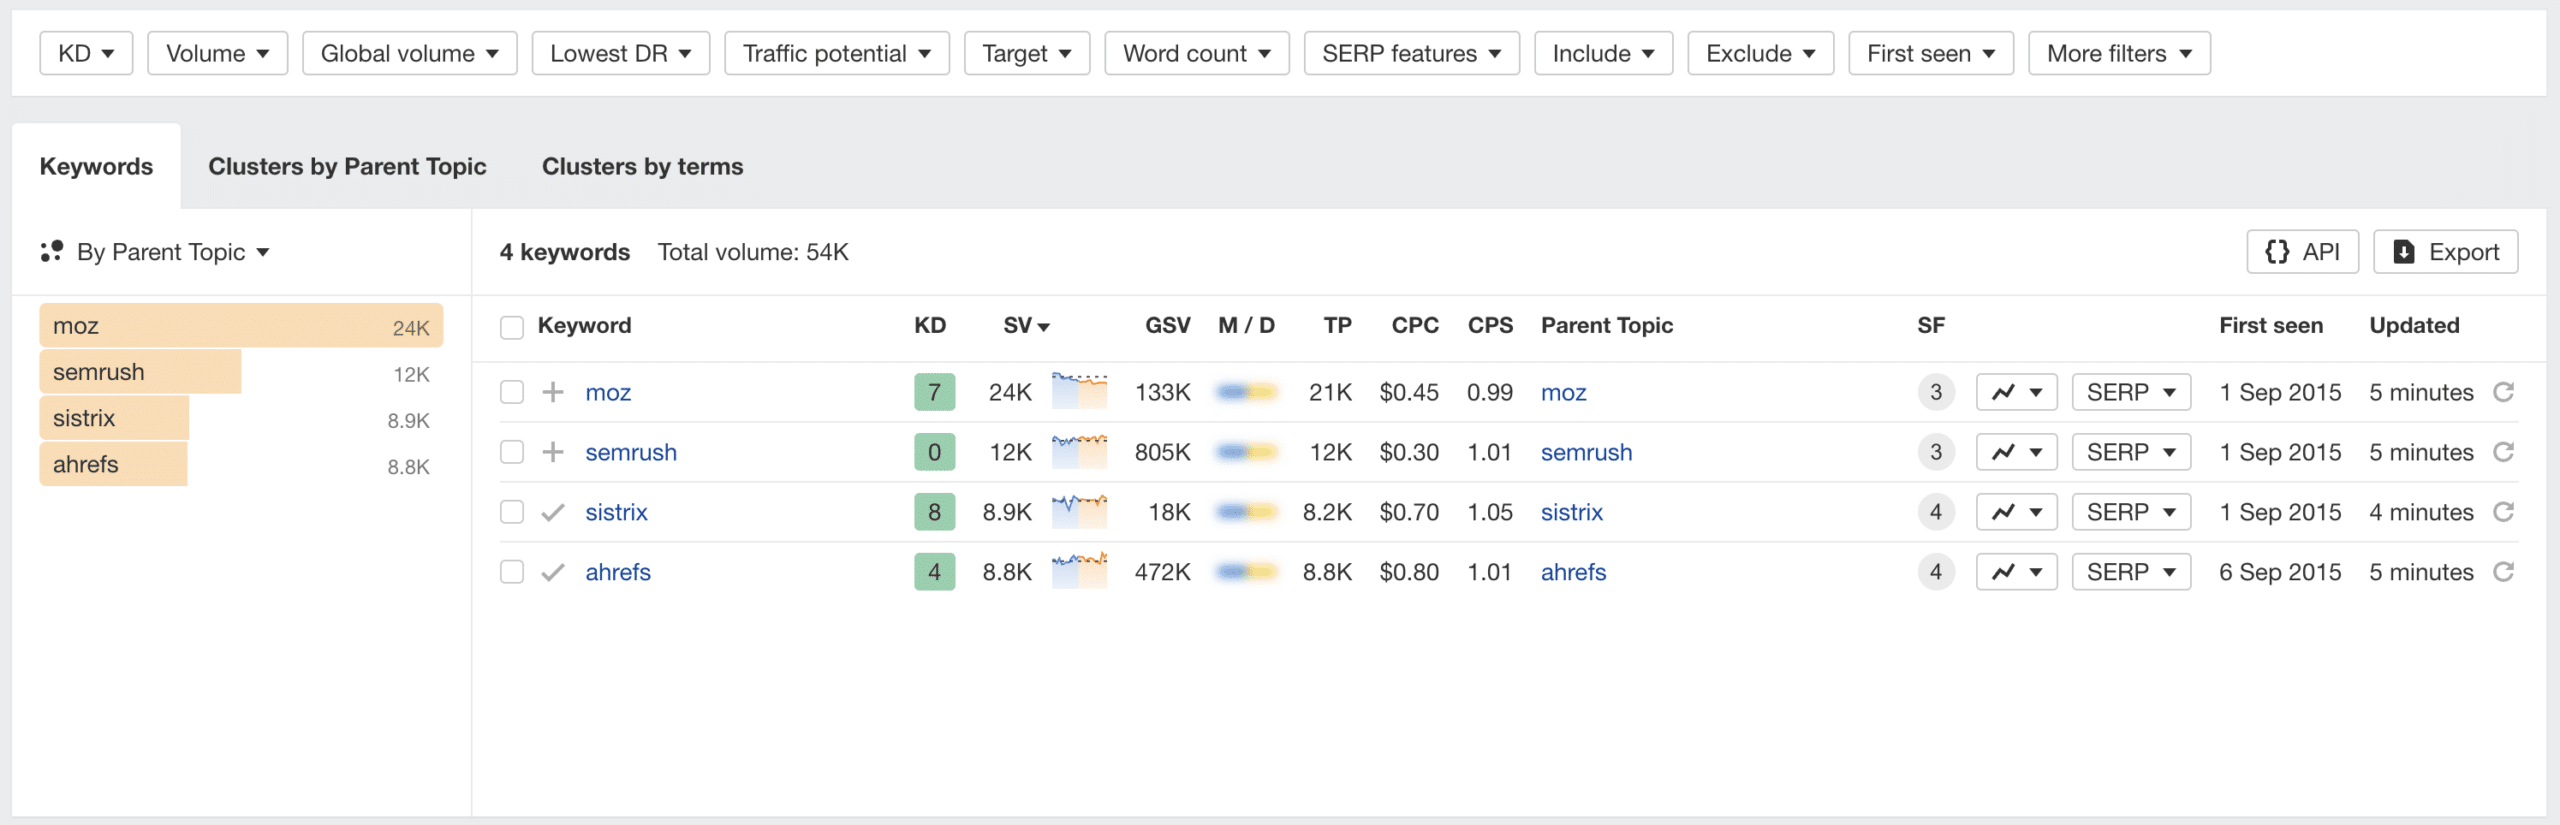2560x825 pixels.
Task: Tick the checkbox for semrush row
Action: 512,452
